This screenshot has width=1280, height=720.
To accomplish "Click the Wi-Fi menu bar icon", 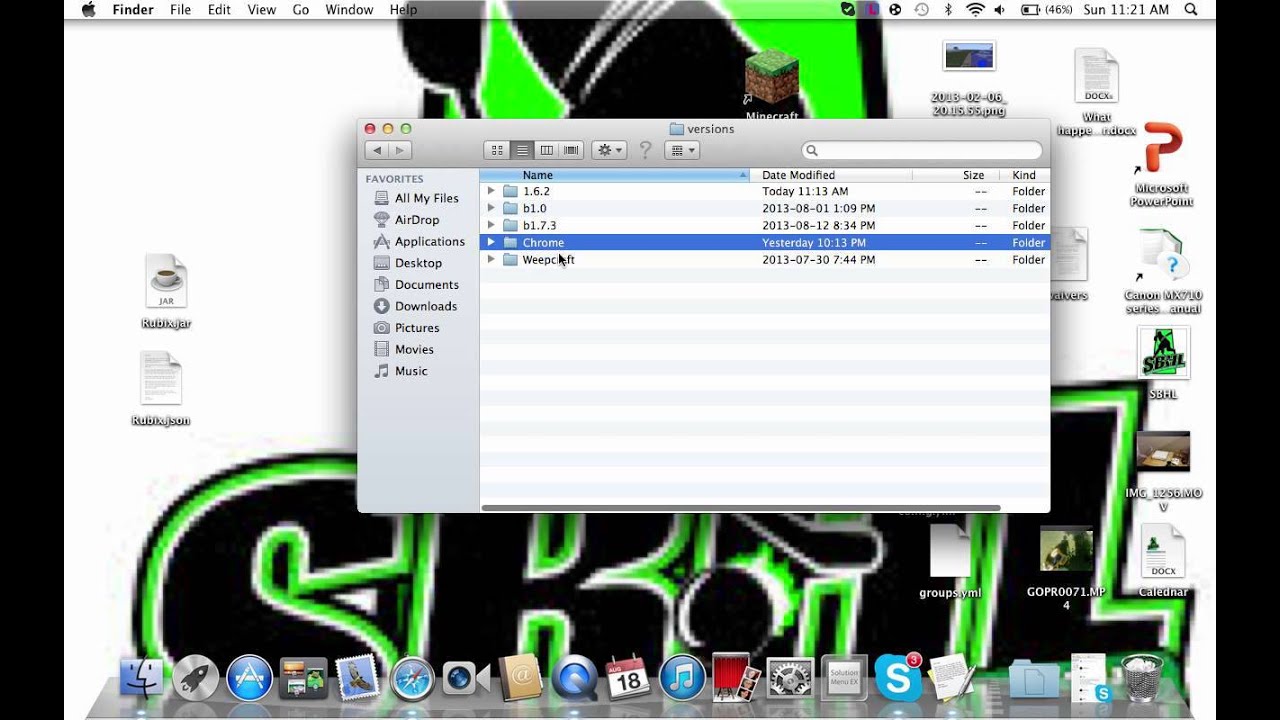I will click(x=975, y=10).
